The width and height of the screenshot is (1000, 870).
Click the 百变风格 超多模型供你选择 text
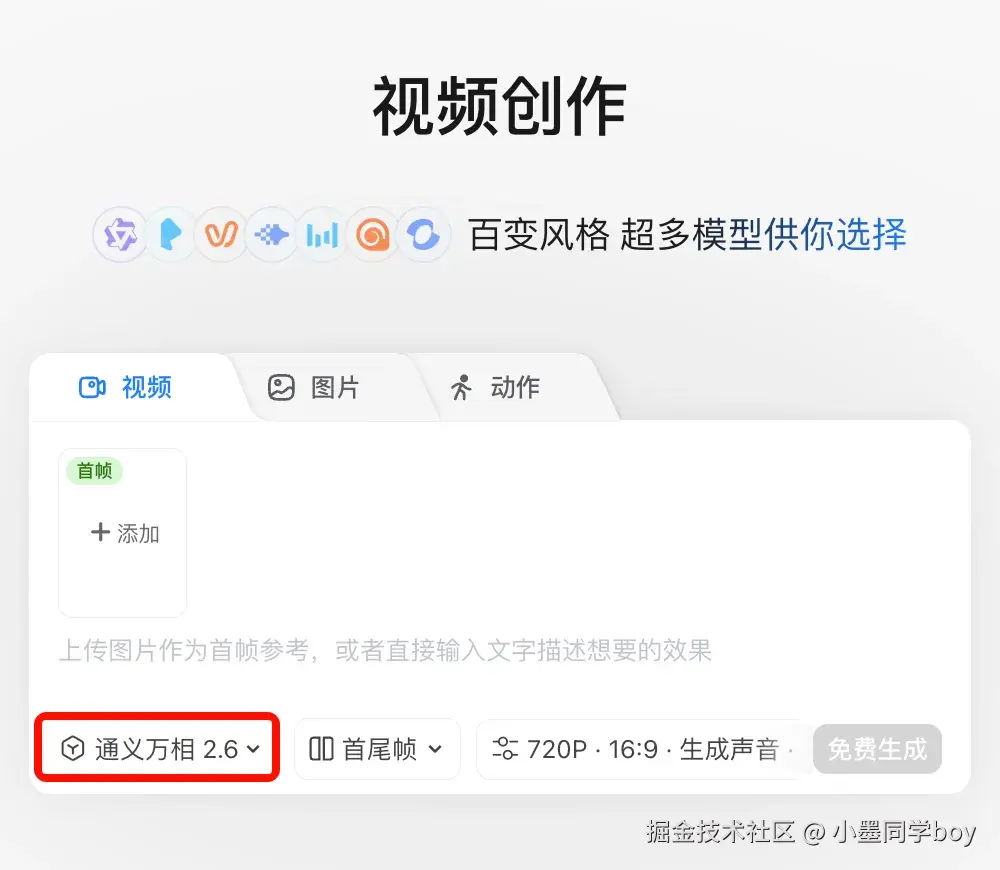click(x=687, y=235)
